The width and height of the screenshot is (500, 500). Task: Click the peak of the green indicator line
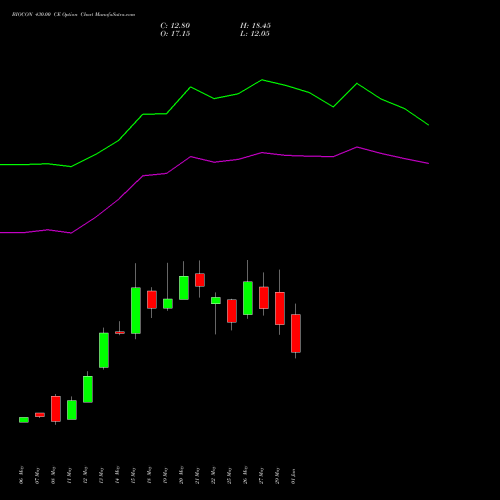tap(262, 80)
